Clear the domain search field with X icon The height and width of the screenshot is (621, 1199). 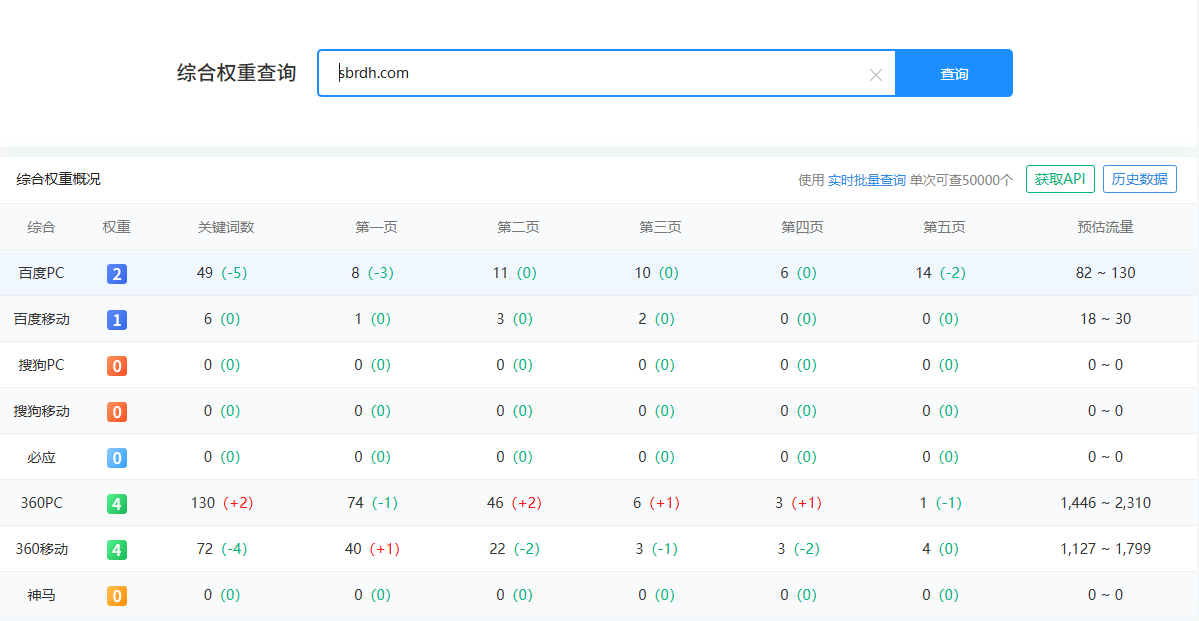point(876,75)
